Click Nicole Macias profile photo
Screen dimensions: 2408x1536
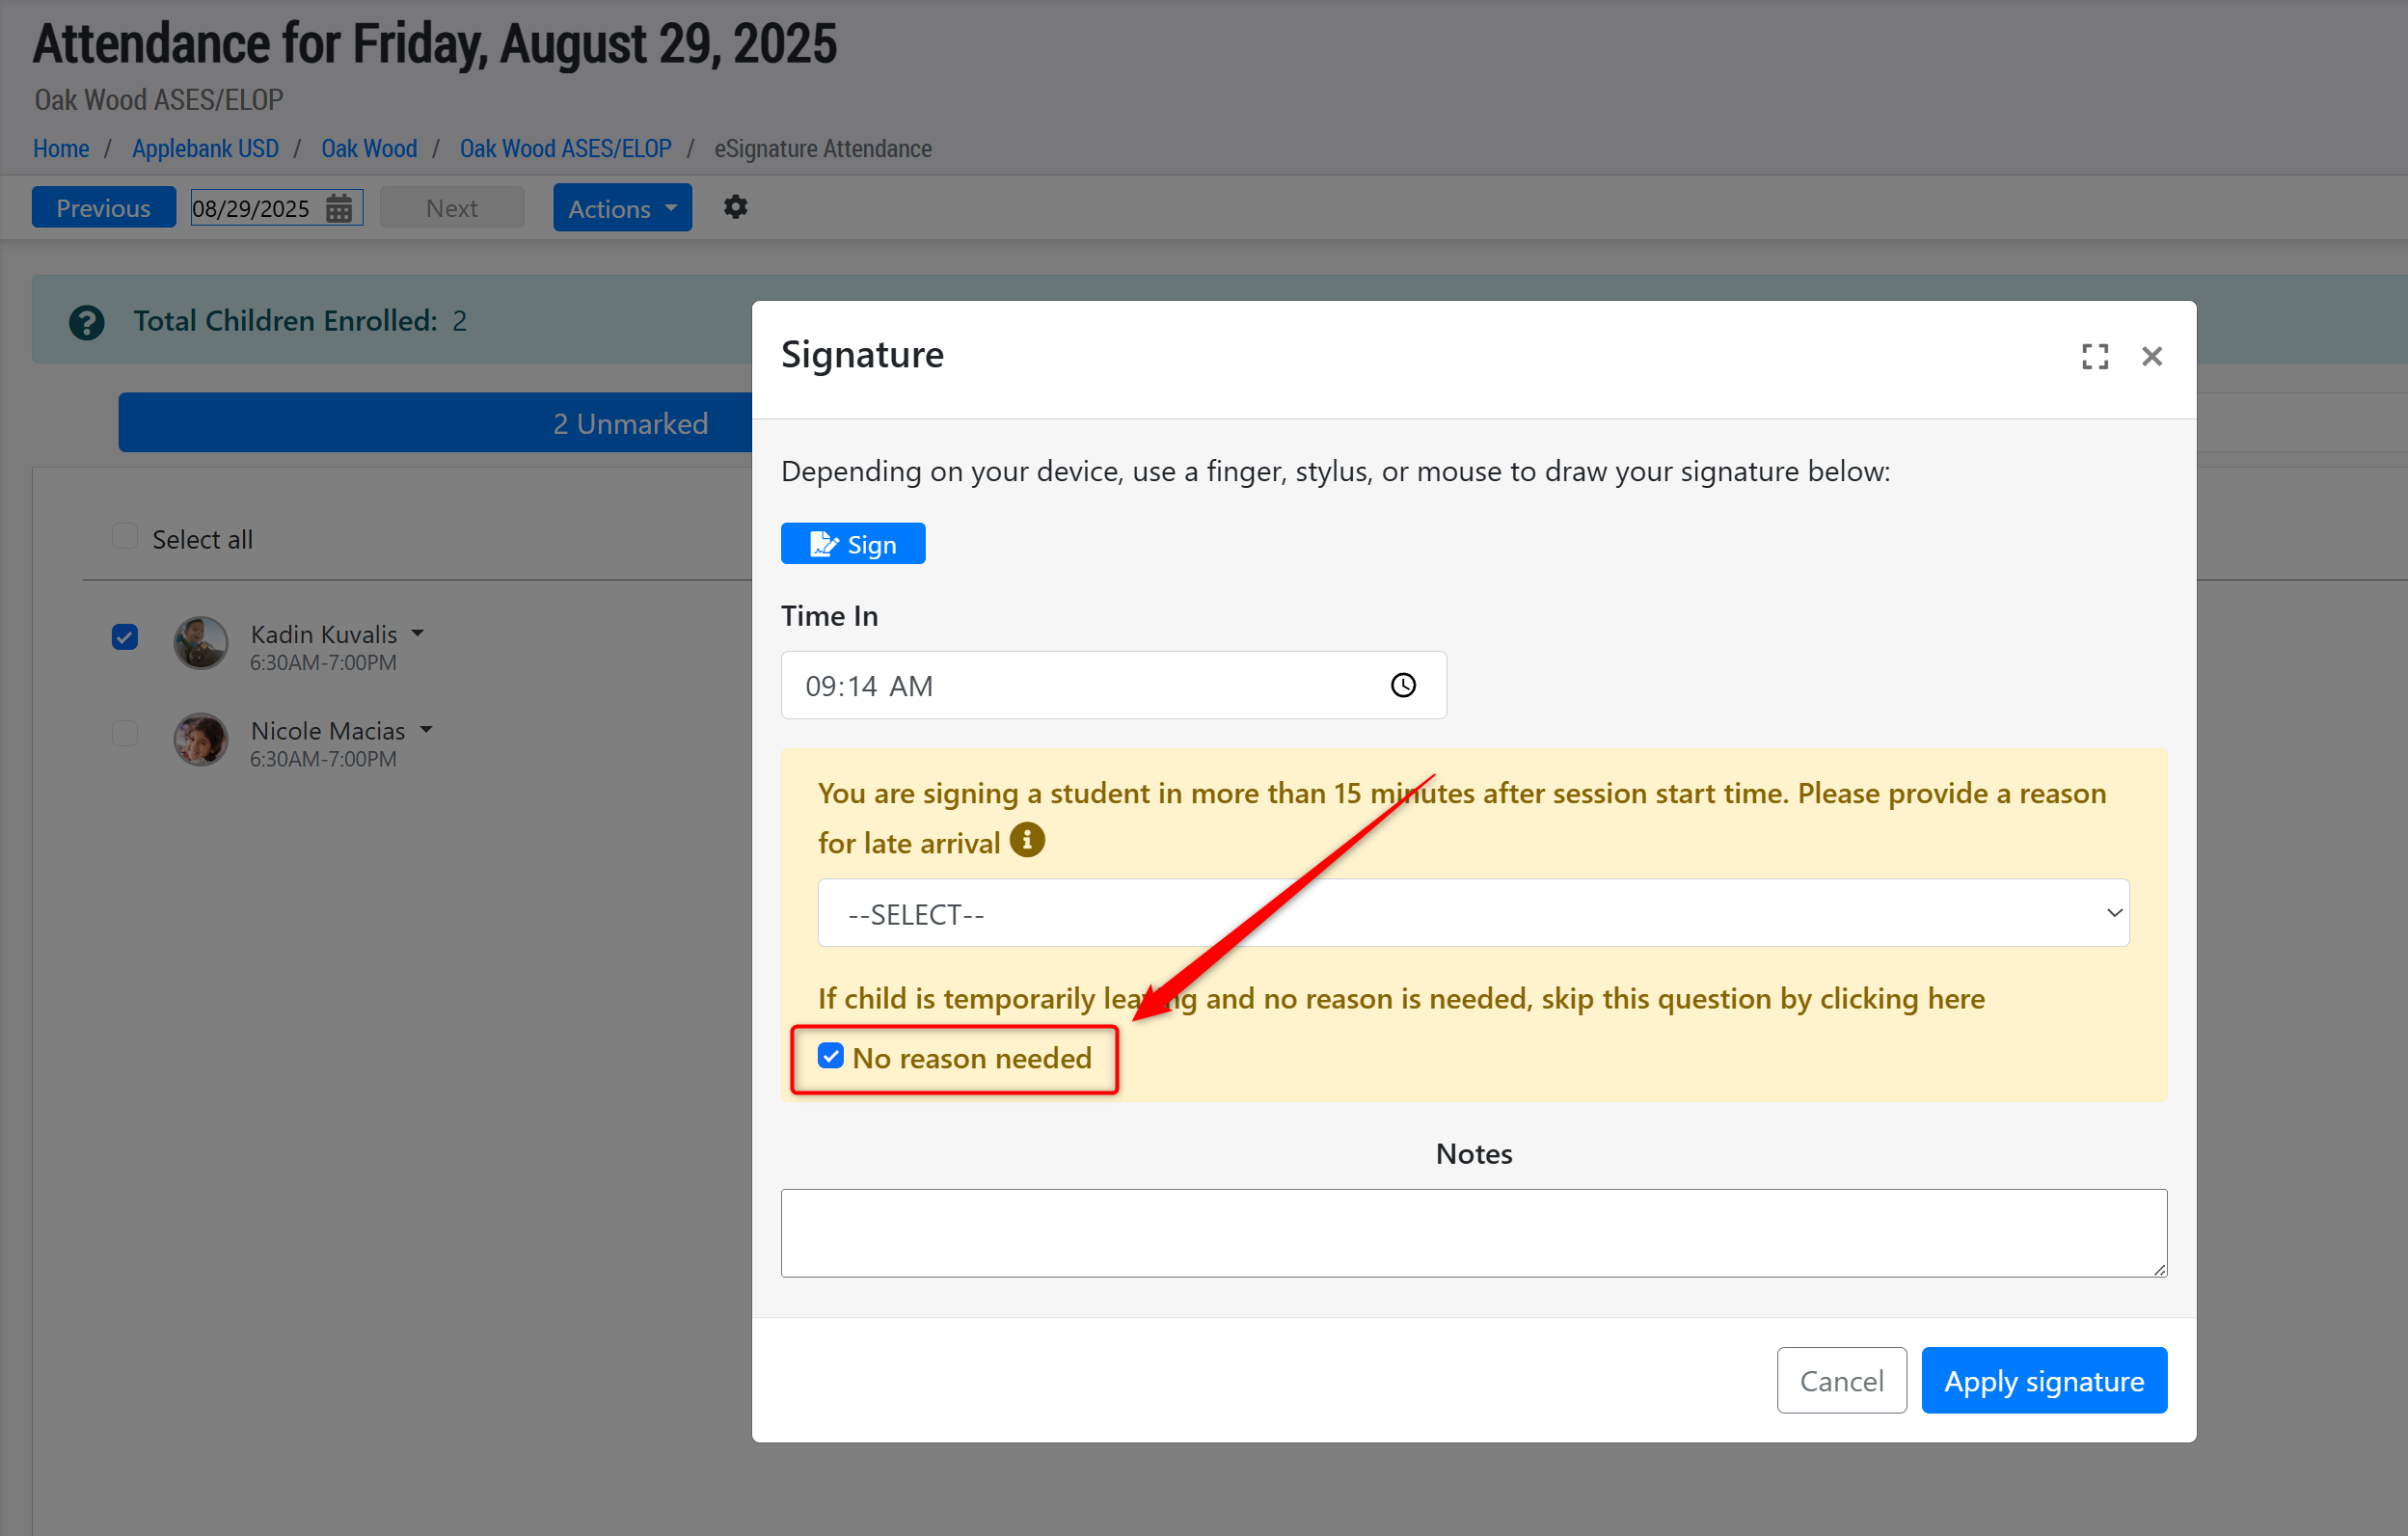coord(201,740)
